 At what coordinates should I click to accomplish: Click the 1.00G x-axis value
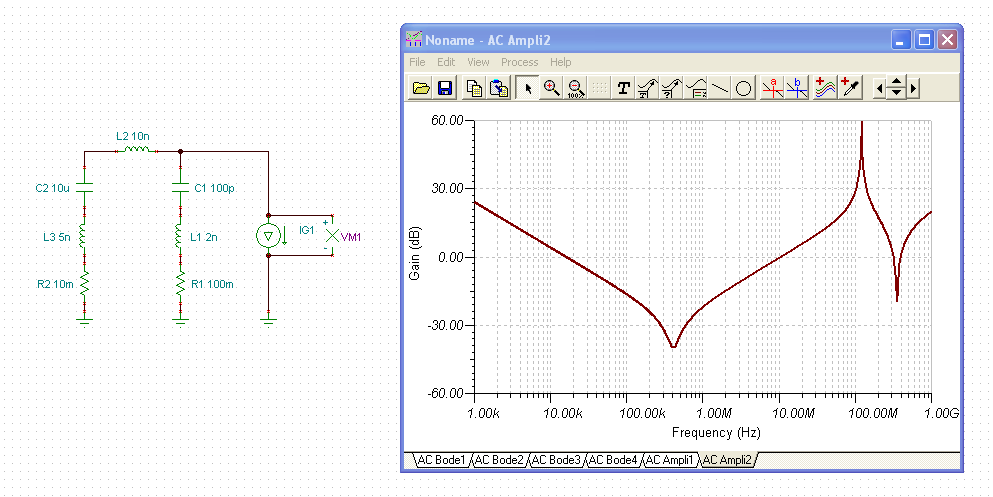[941, 413]
